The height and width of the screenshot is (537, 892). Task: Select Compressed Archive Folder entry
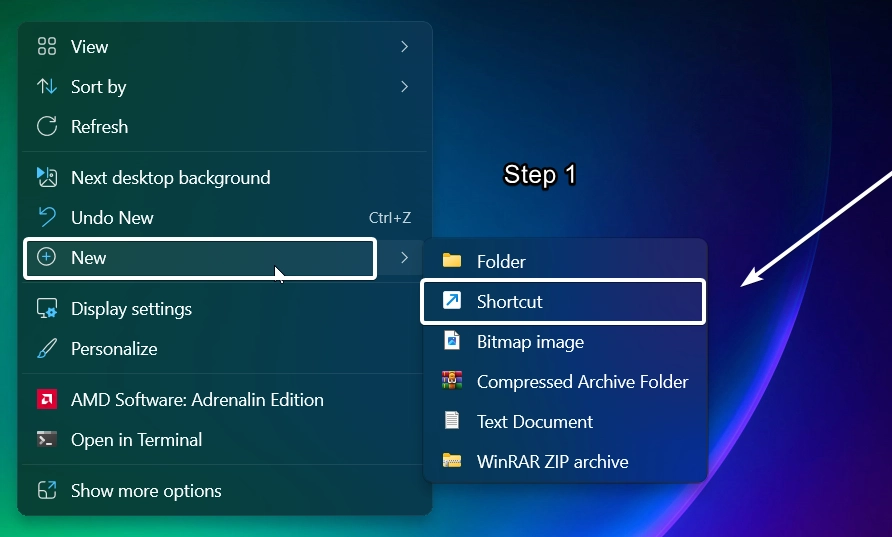tap(564, 381)
